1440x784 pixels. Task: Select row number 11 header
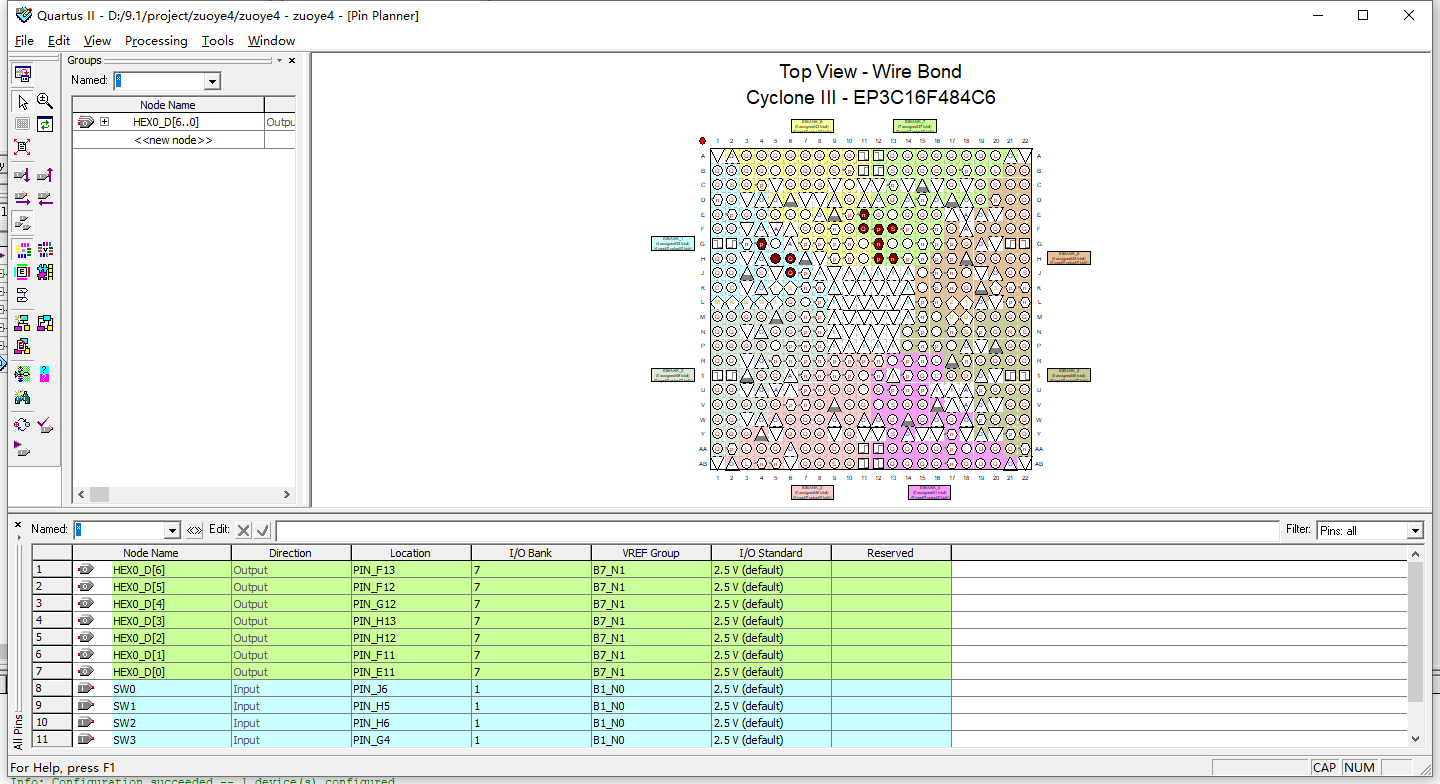pos(52,740)
